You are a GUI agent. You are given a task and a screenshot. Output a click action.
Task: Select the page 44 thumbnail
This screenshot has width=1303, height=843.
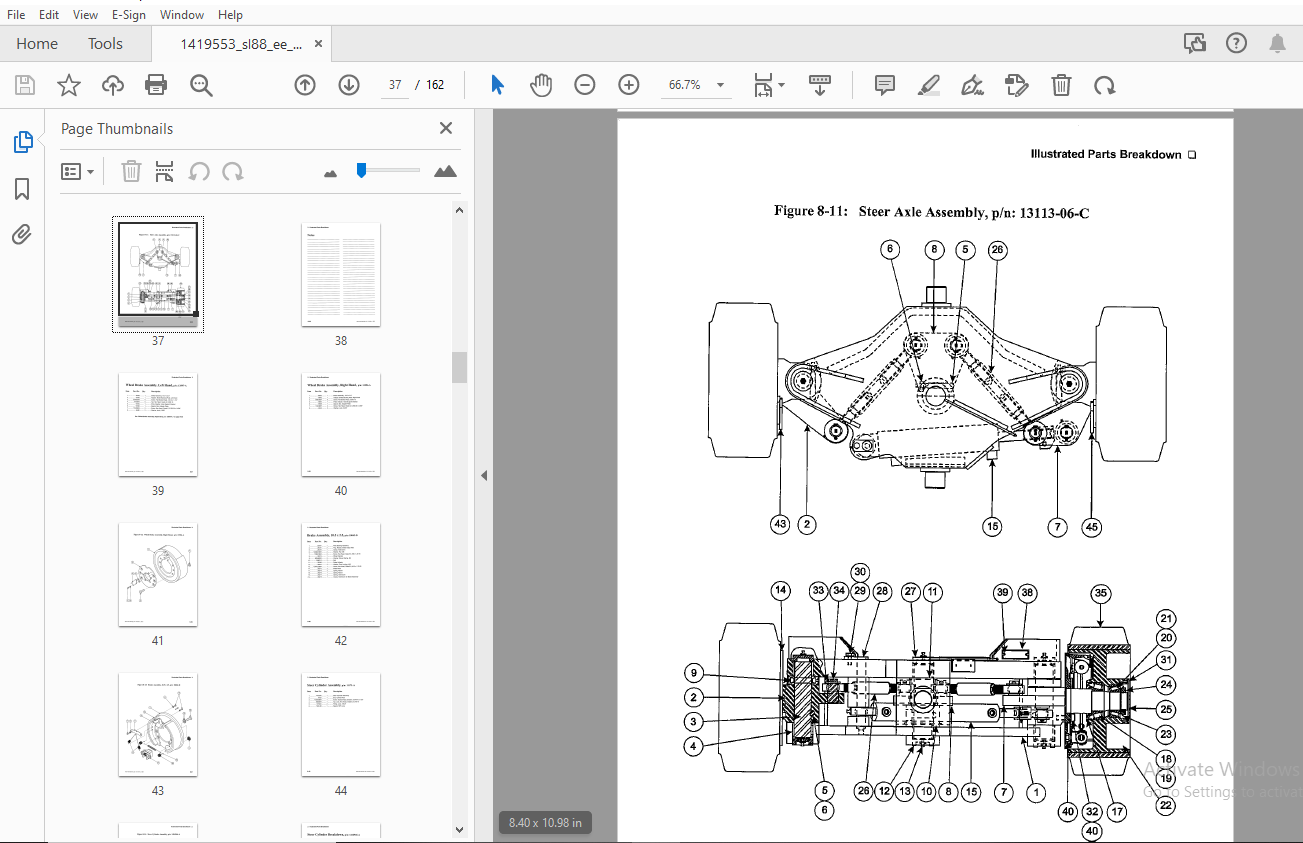click(341, 725)
